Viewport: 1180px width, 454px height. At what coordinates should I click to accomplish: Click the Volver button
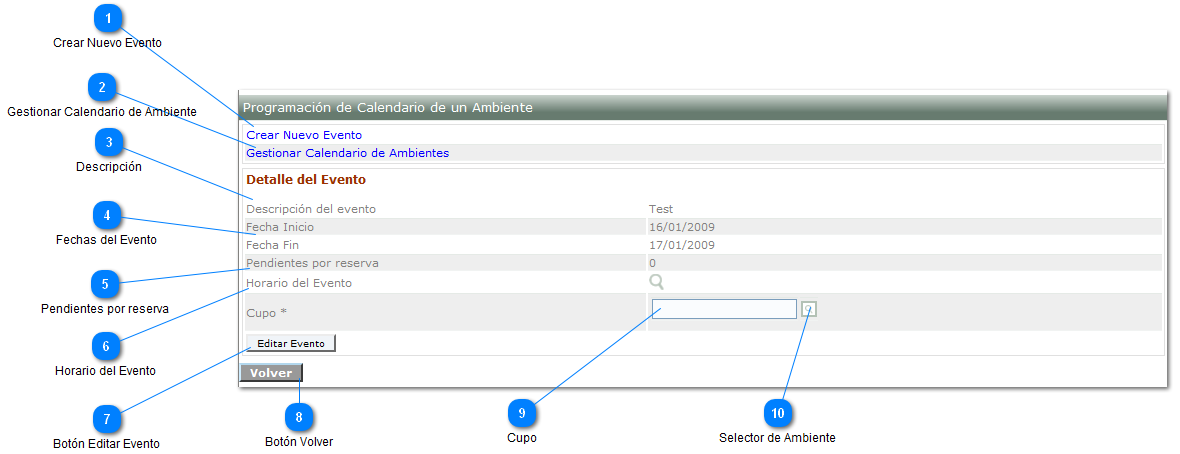271,373
